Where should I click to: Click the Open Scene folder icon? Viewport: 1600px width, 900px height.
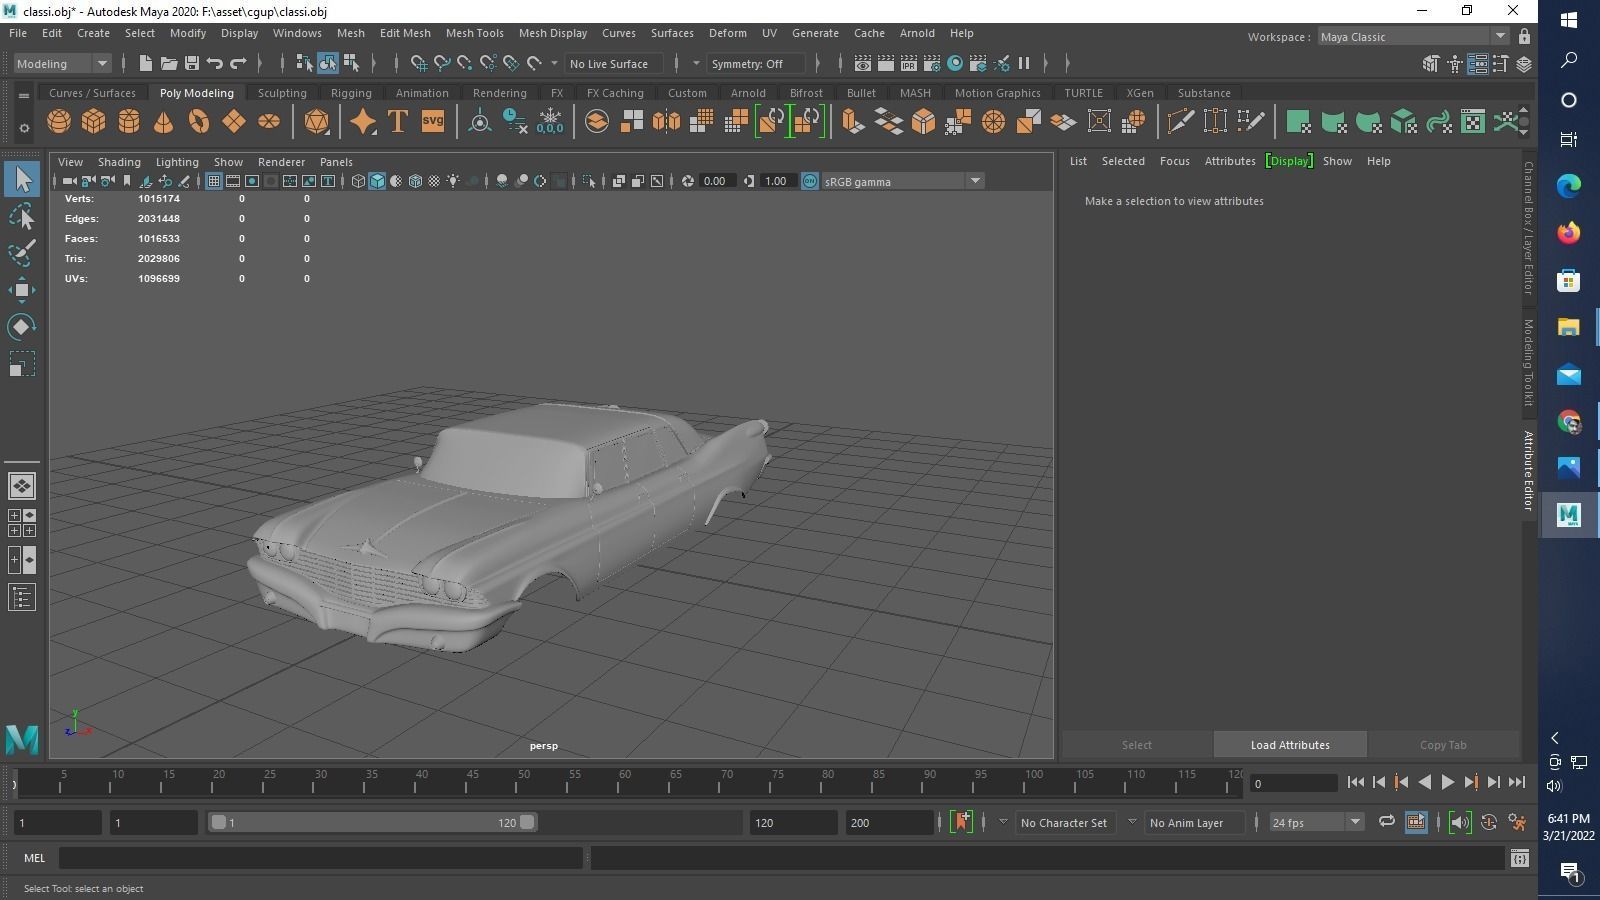169,63
